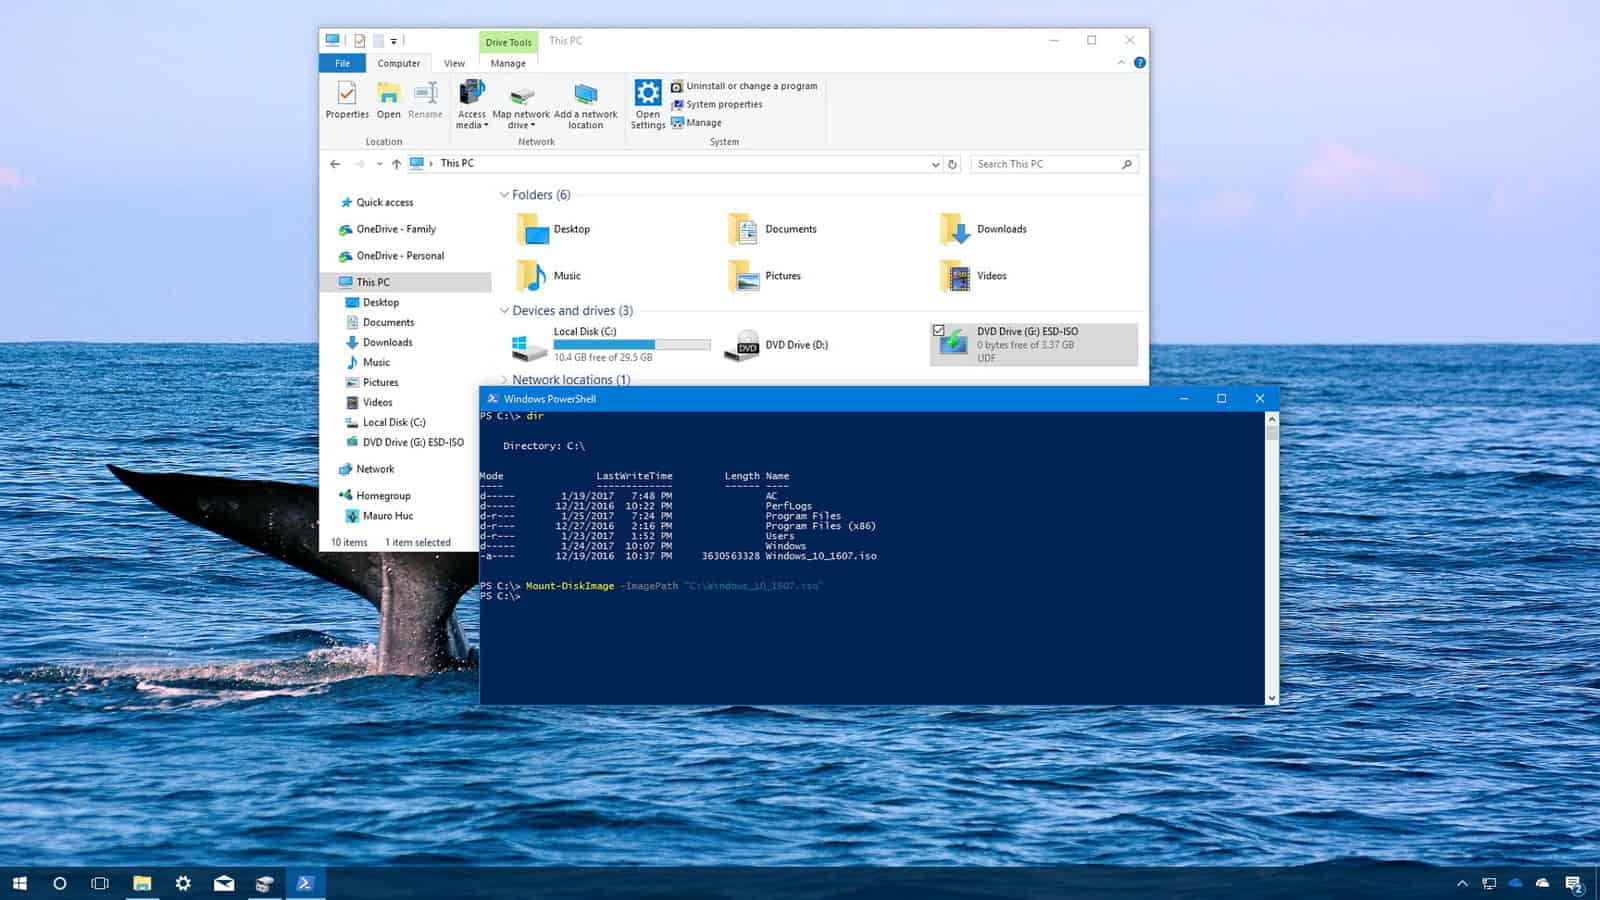Select the Videos folder in main pane
The width and height of the screenshot is (1600, 900).
coord(973,276)
